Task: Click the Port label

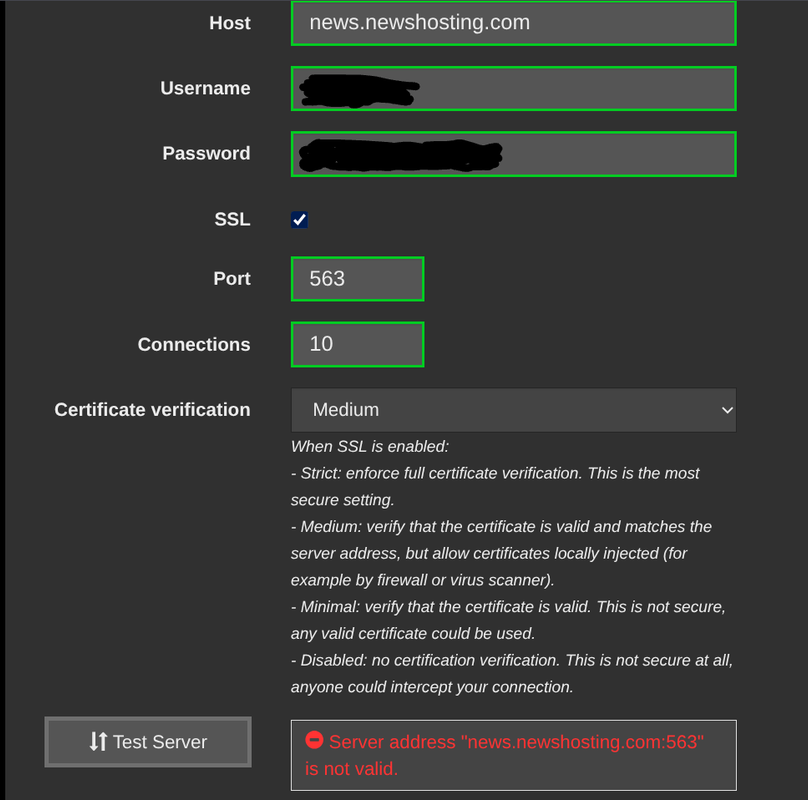Action: (x=231, y=279)
